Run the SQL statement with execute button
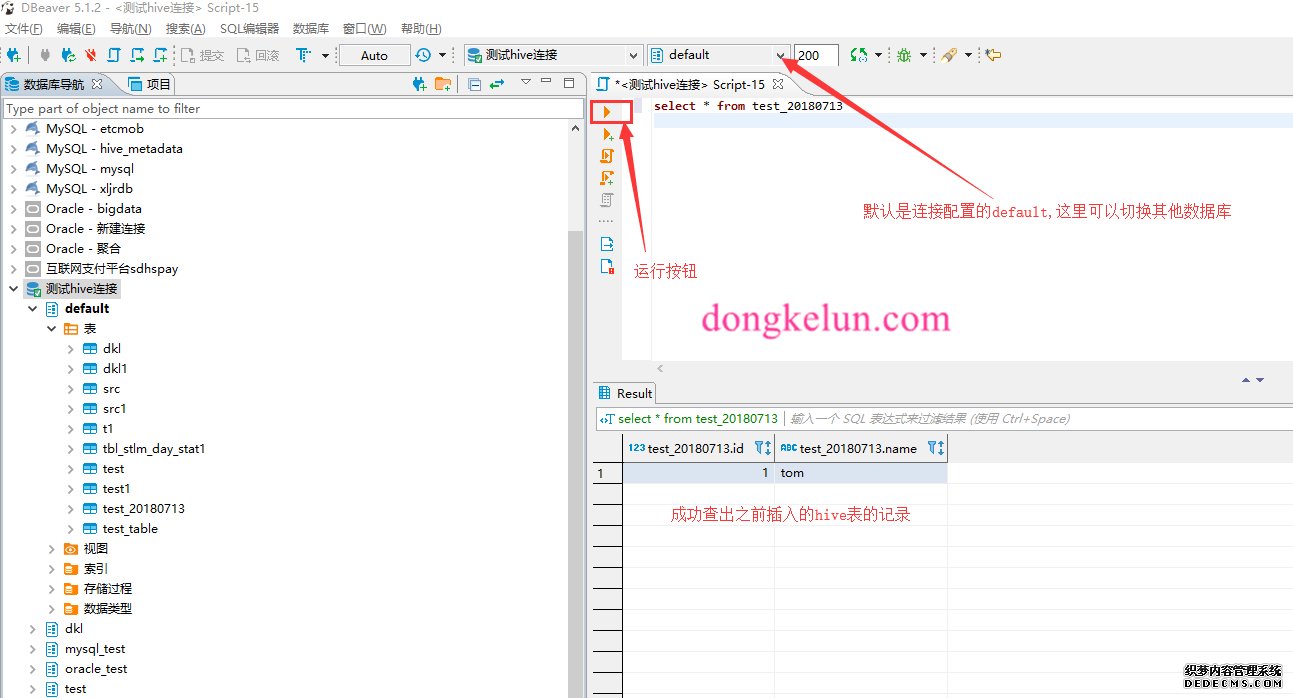 coord(606,111)
